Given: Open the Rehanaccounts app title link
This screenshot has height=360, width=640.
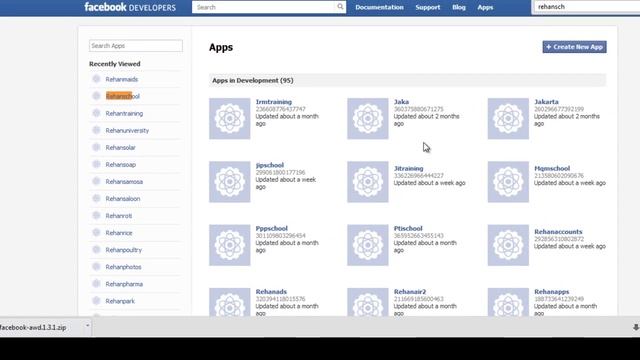Looking at the screenshot, I should coord(558,231).
